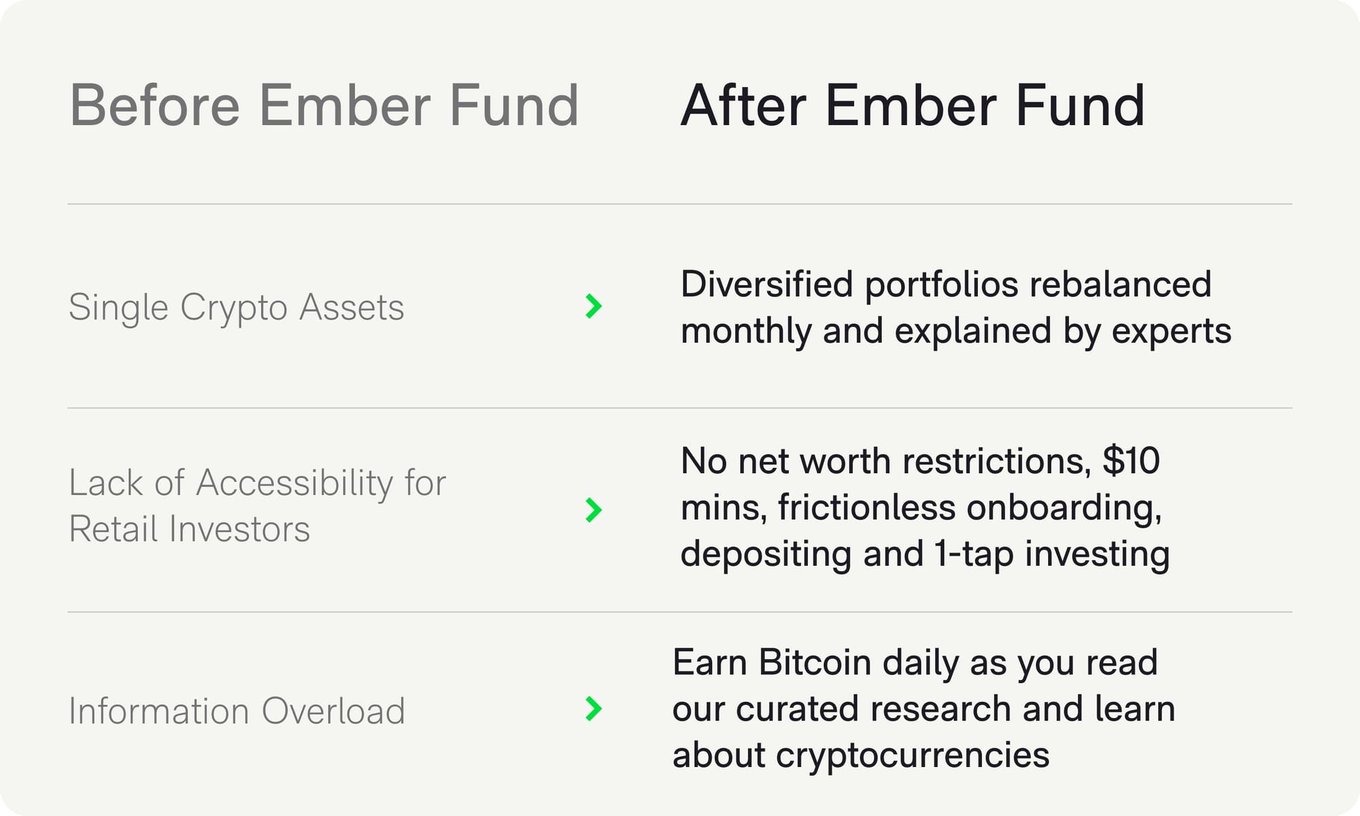Select the After Ember Fund heading

pos(912,105)
